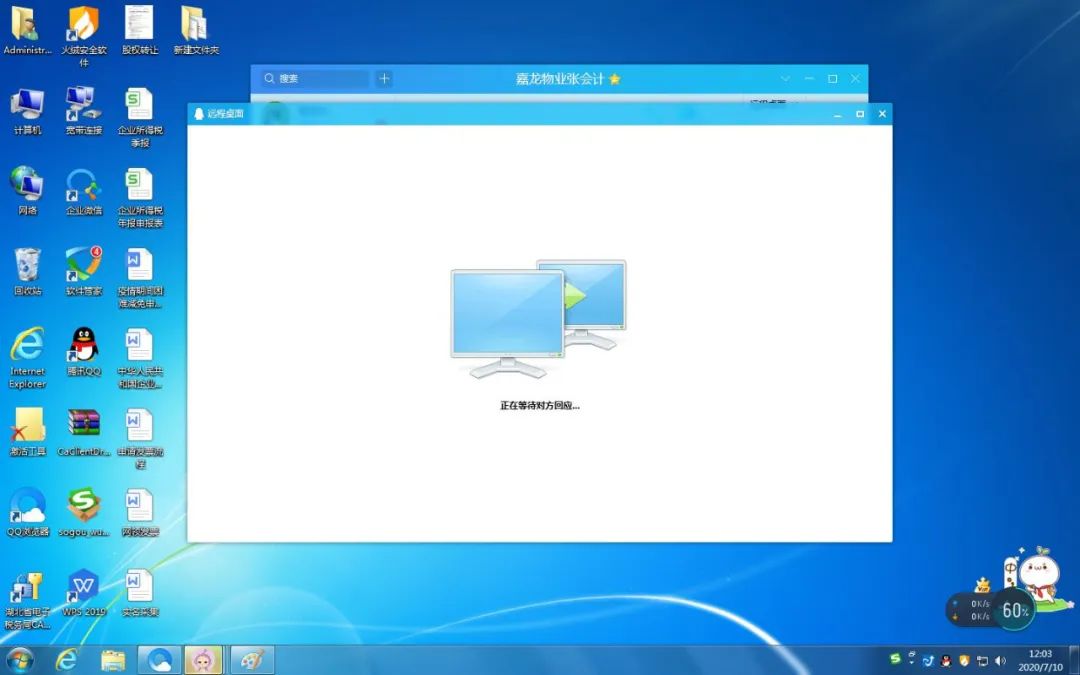Switch to QQ Browser taskbar button

159,660
